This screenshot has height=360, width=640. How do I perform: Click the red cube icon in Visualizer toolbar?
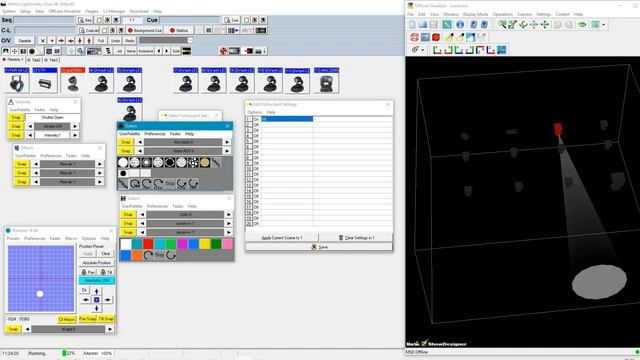[x=436, y=38]
